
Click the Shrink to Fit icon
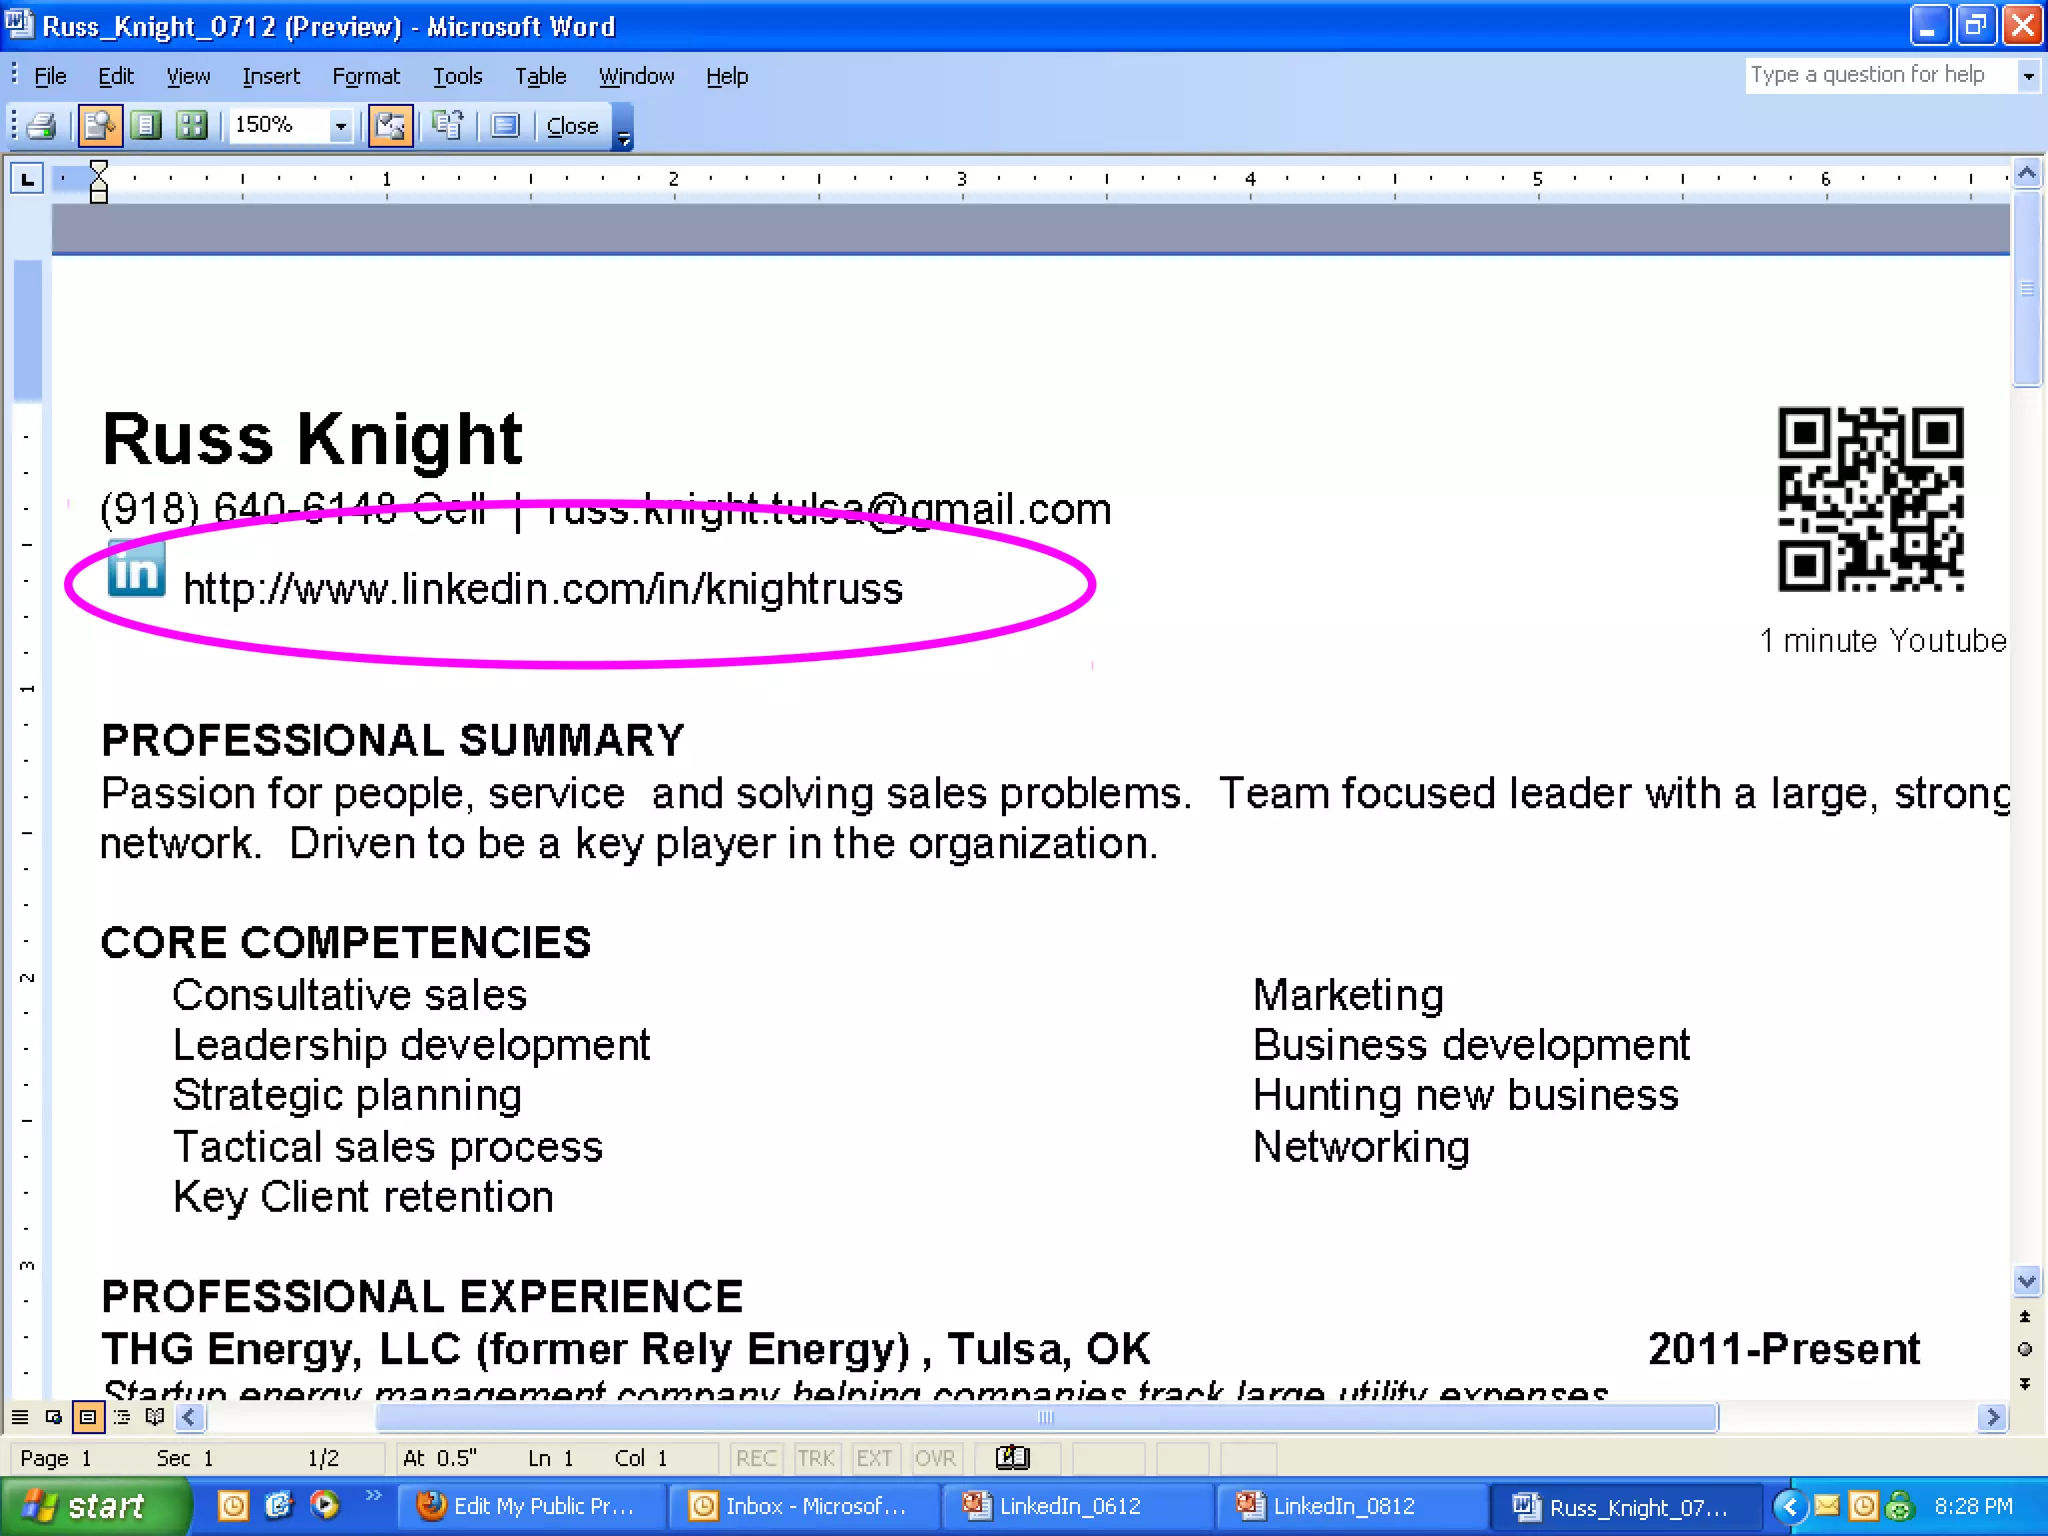click(x=447, y=126)
